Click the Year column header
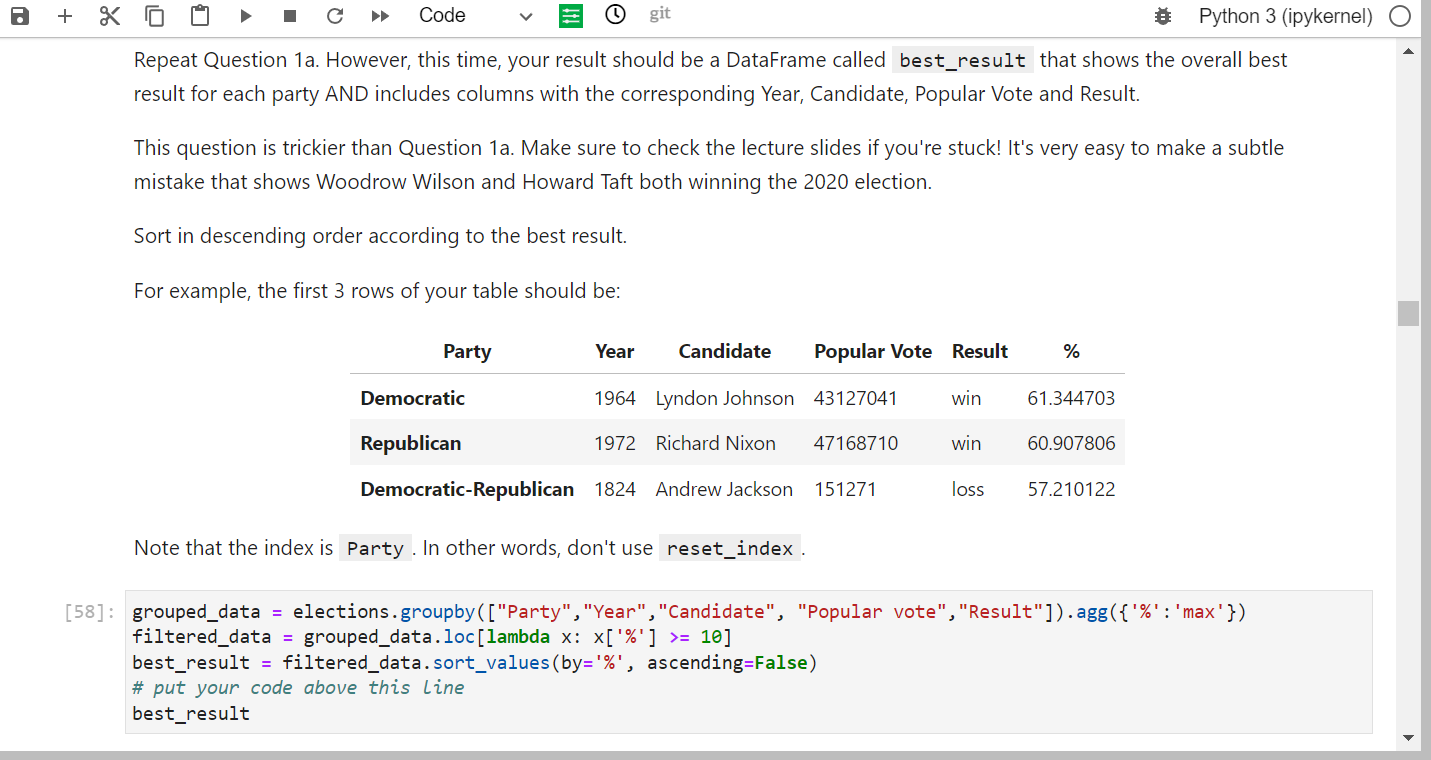Viewport: 1431px width, 760px height. point(614,351)
